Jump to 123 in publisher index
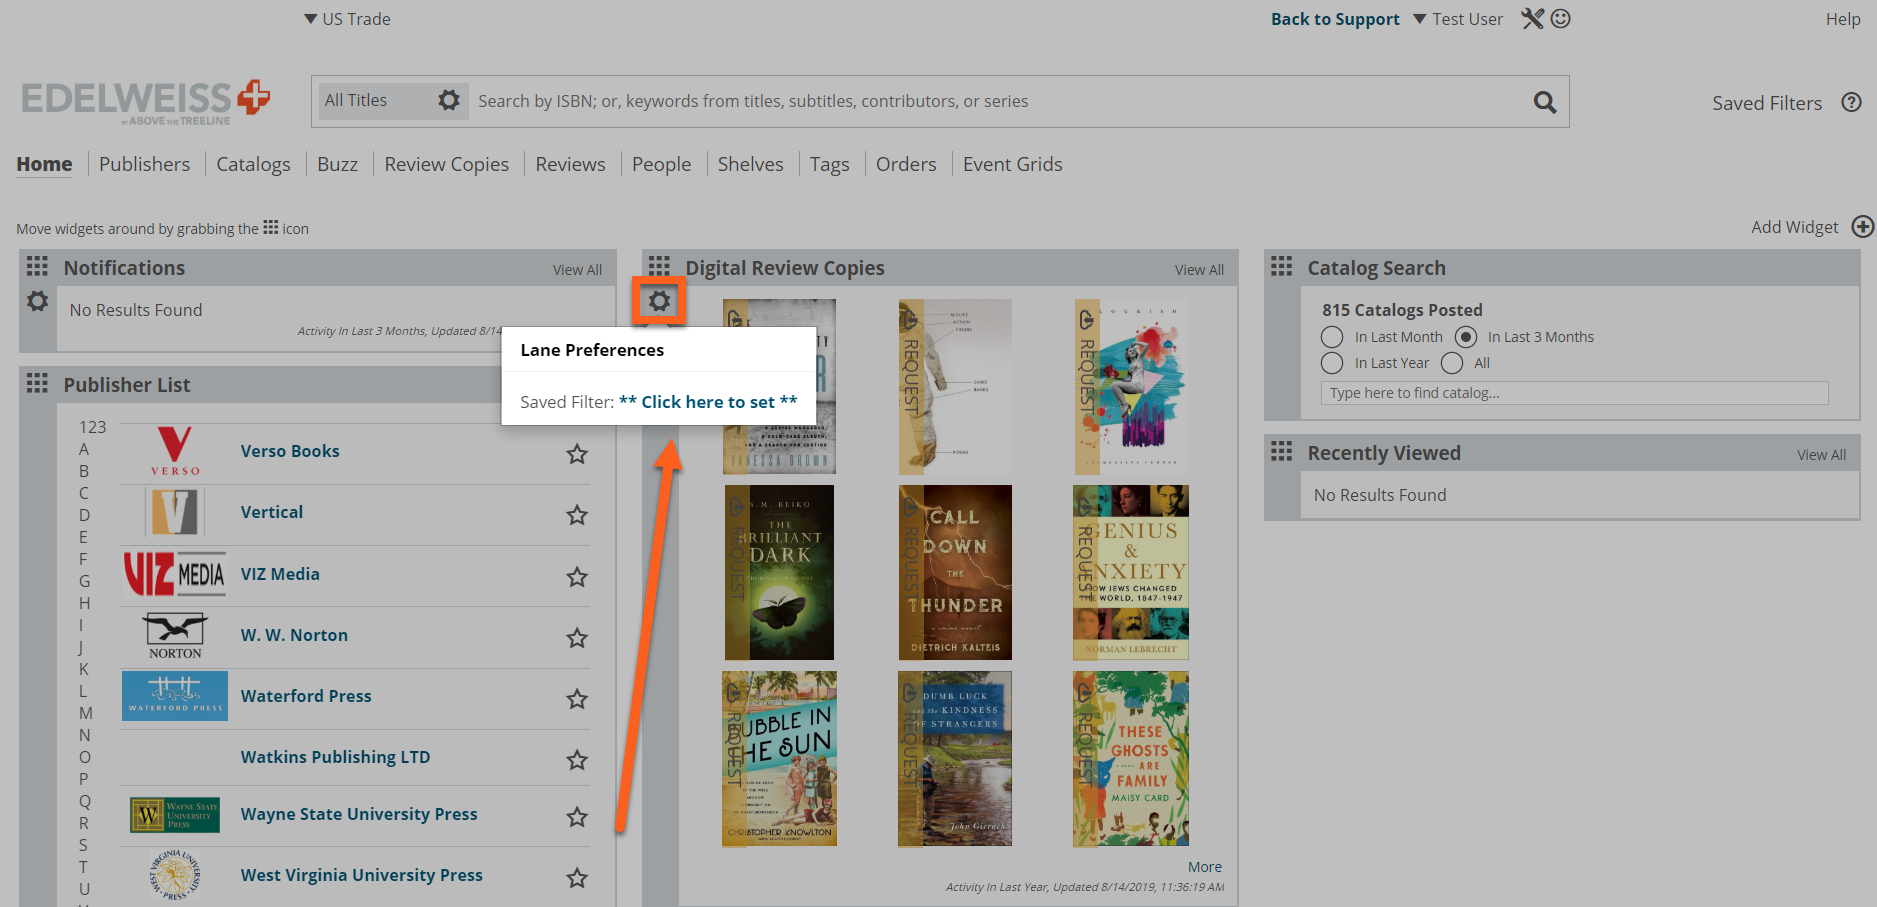 point(93,427)
